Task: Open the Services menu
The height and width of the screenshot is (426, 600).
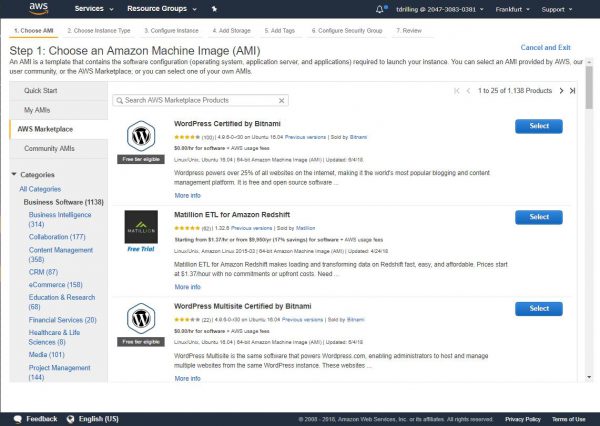Action: pos(94,8)
